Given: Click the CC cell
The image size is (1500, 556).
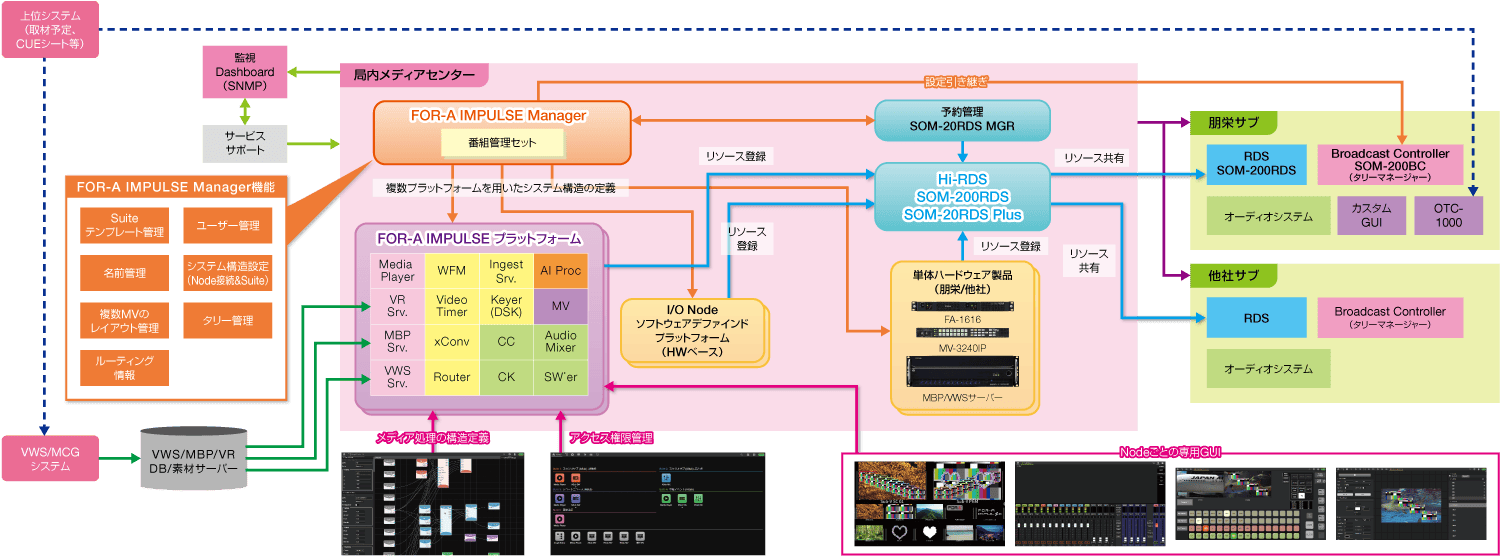Looking at the screenshot, I should 506,342.
